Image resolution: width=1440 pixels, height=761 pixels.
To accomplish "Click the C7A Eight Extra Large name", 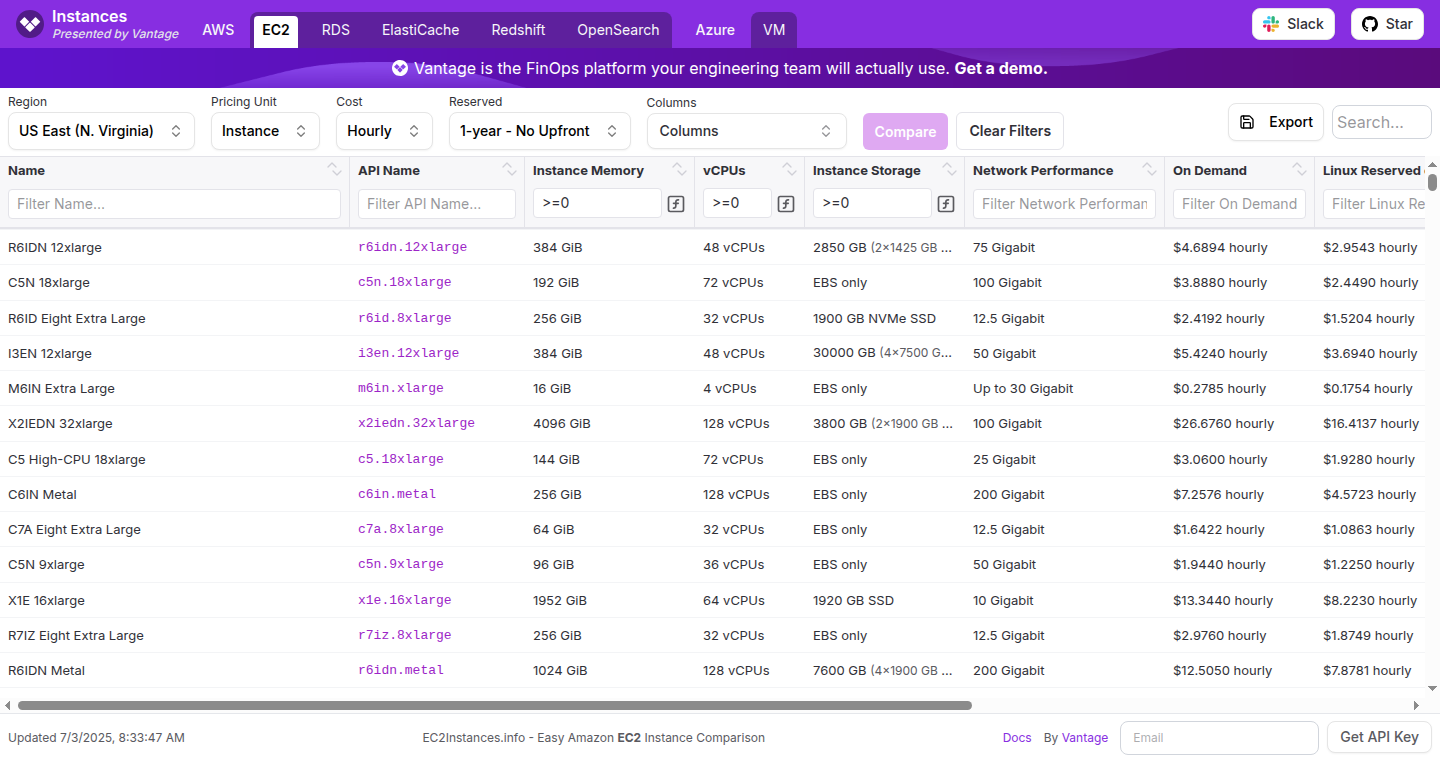I will click(x=74, y=529).
